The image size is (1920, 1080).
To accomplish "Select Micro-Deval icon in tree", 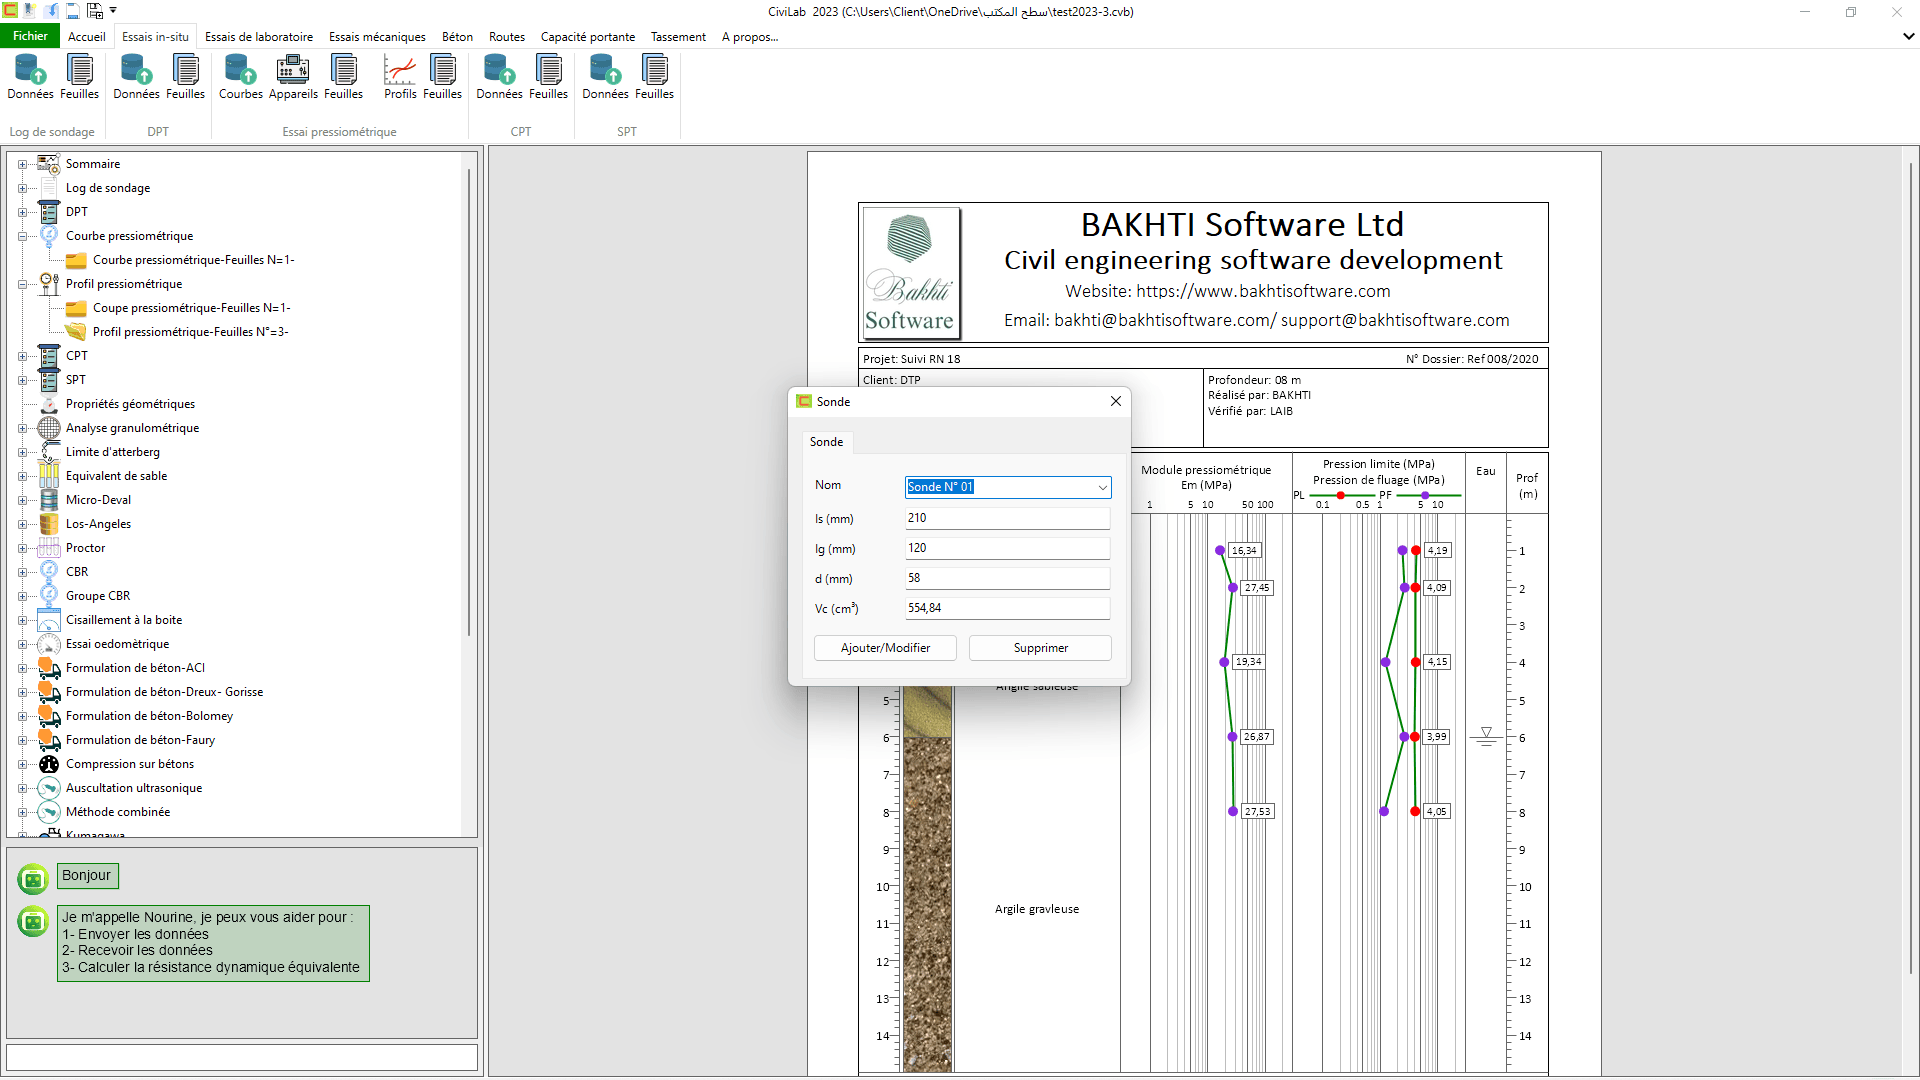I will [49, 500].
